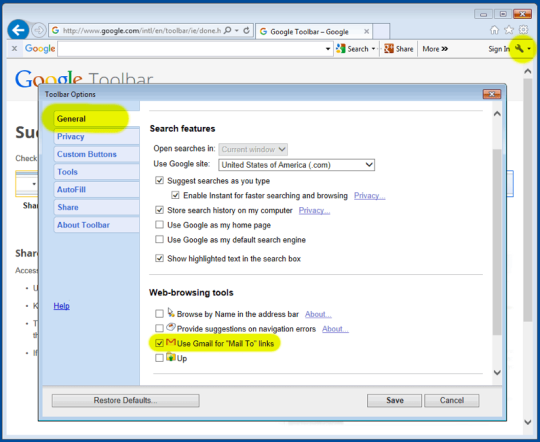Click the Google logo on the toolbar
The width and height of the screenshot is (540, 442).
40,49
